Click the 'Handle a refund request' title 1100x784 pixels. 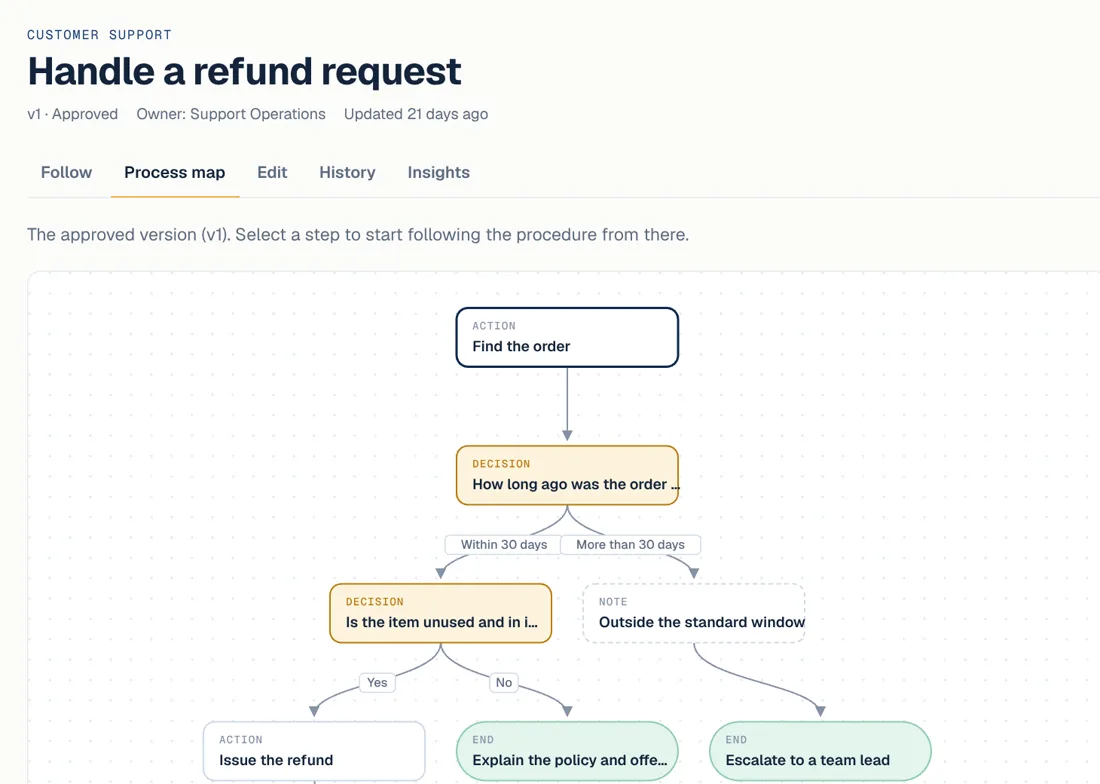[x=244, y=72]
